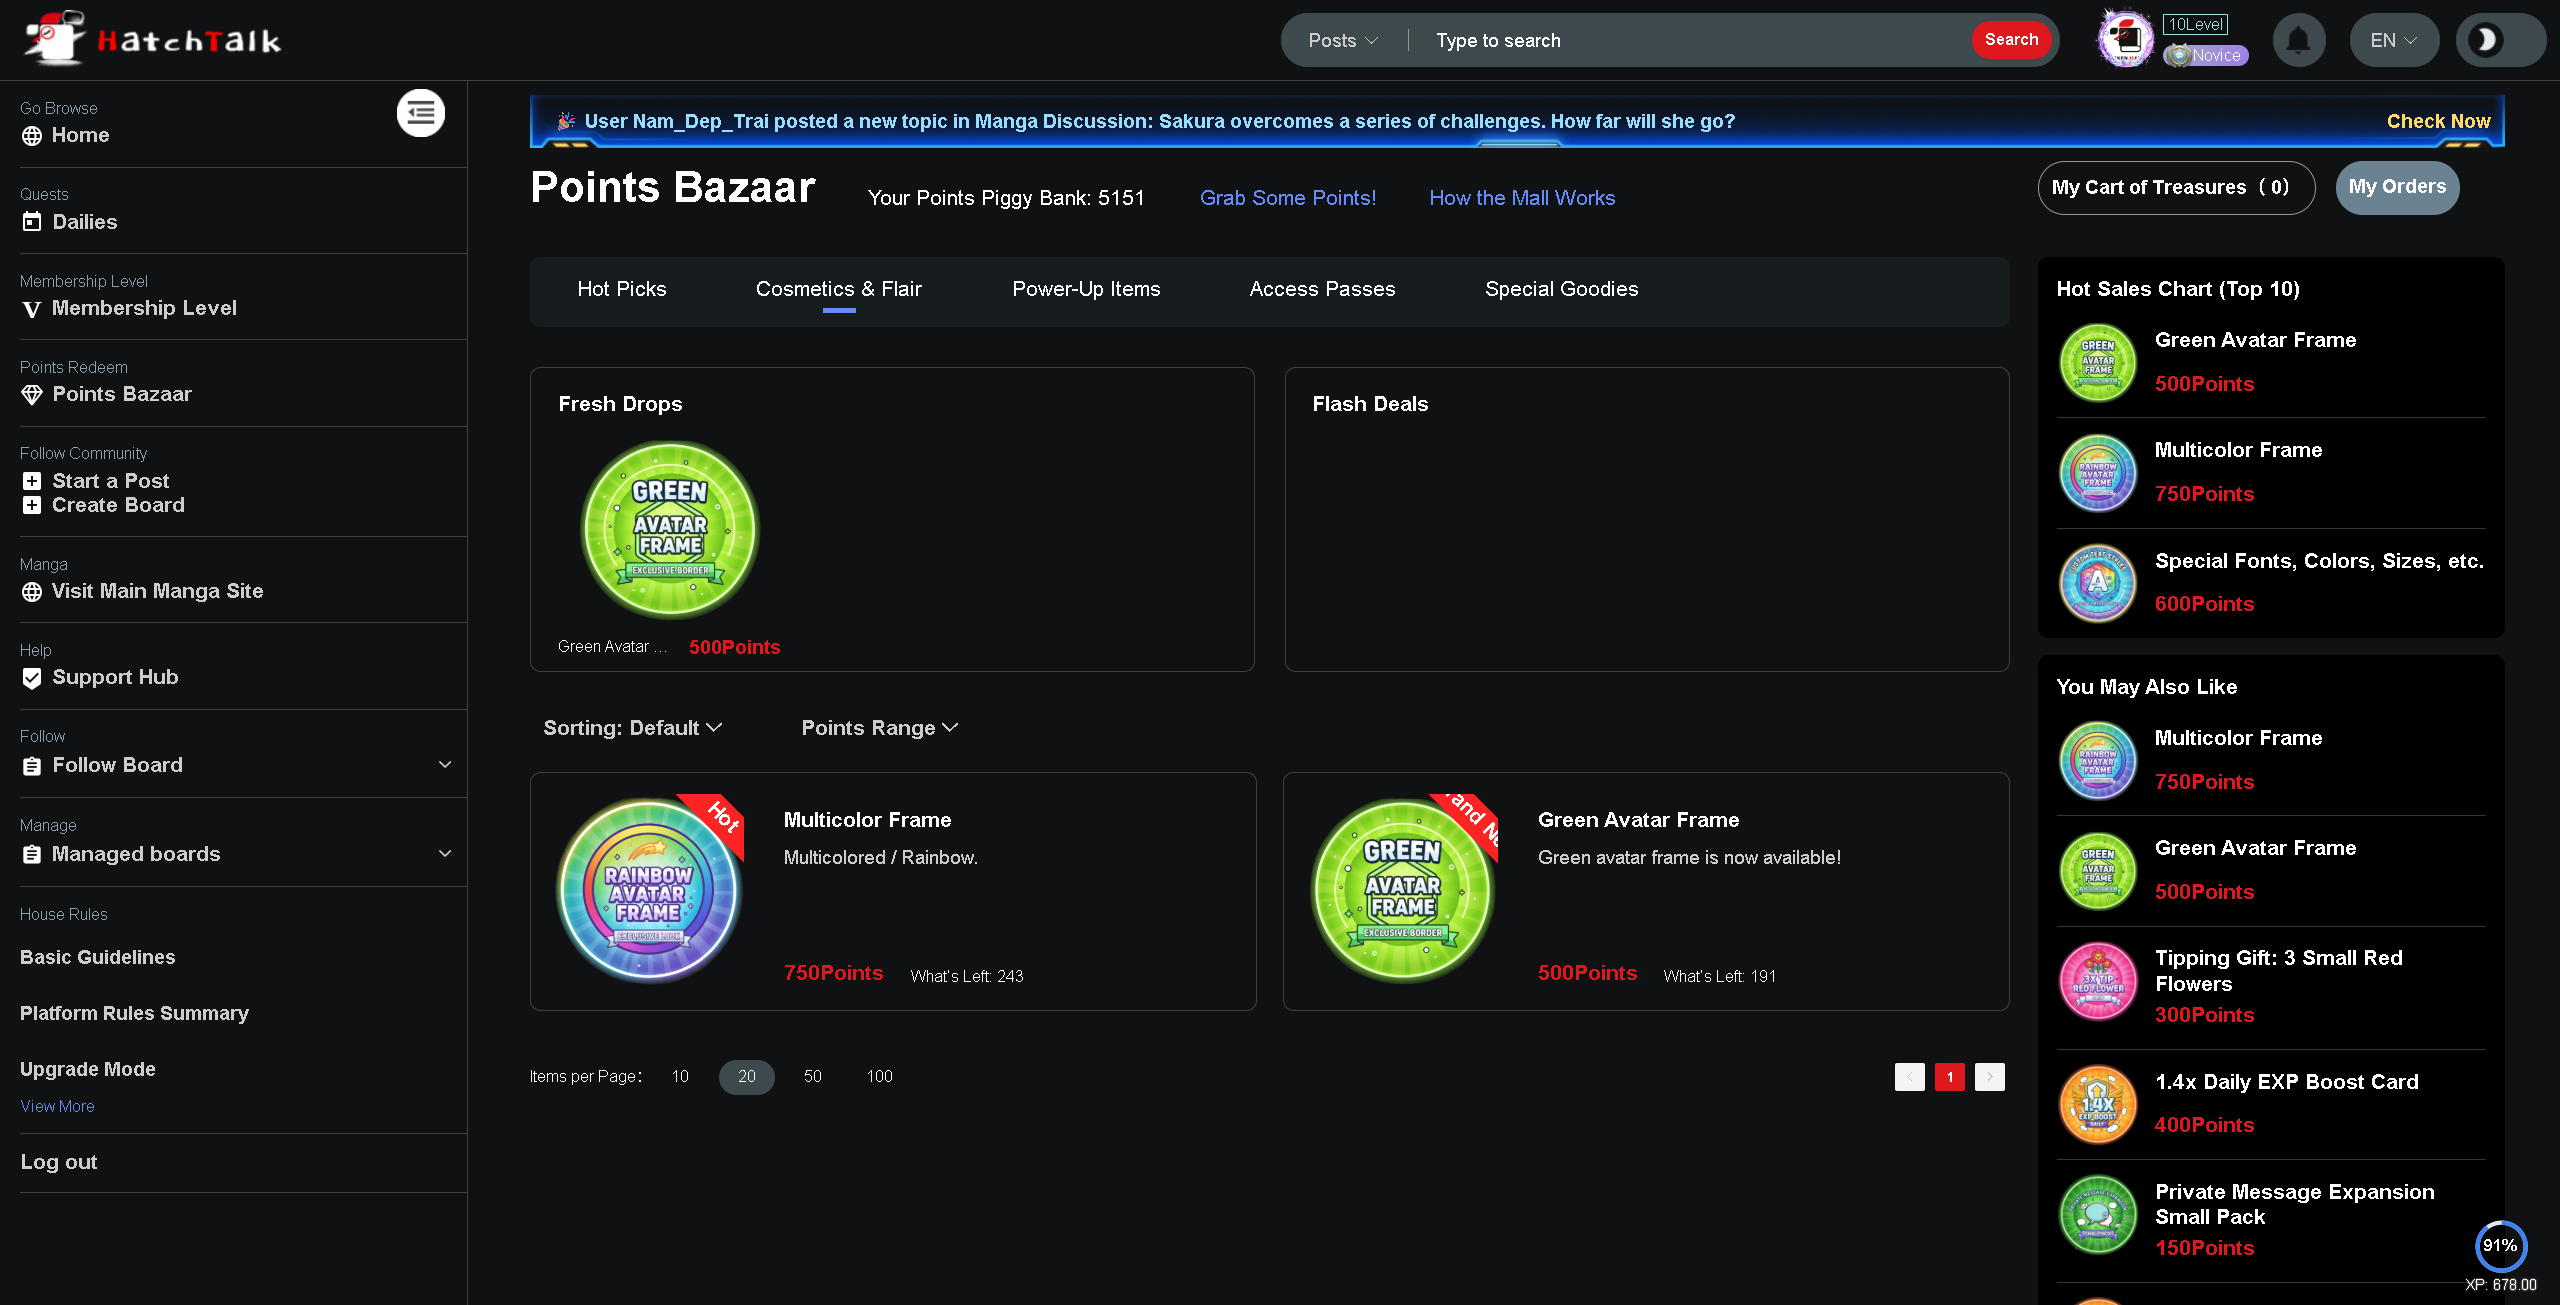The image size is (2560, 1305).
Task: Collapse the sidebar menu icon
Action: [x=420, y=113]
